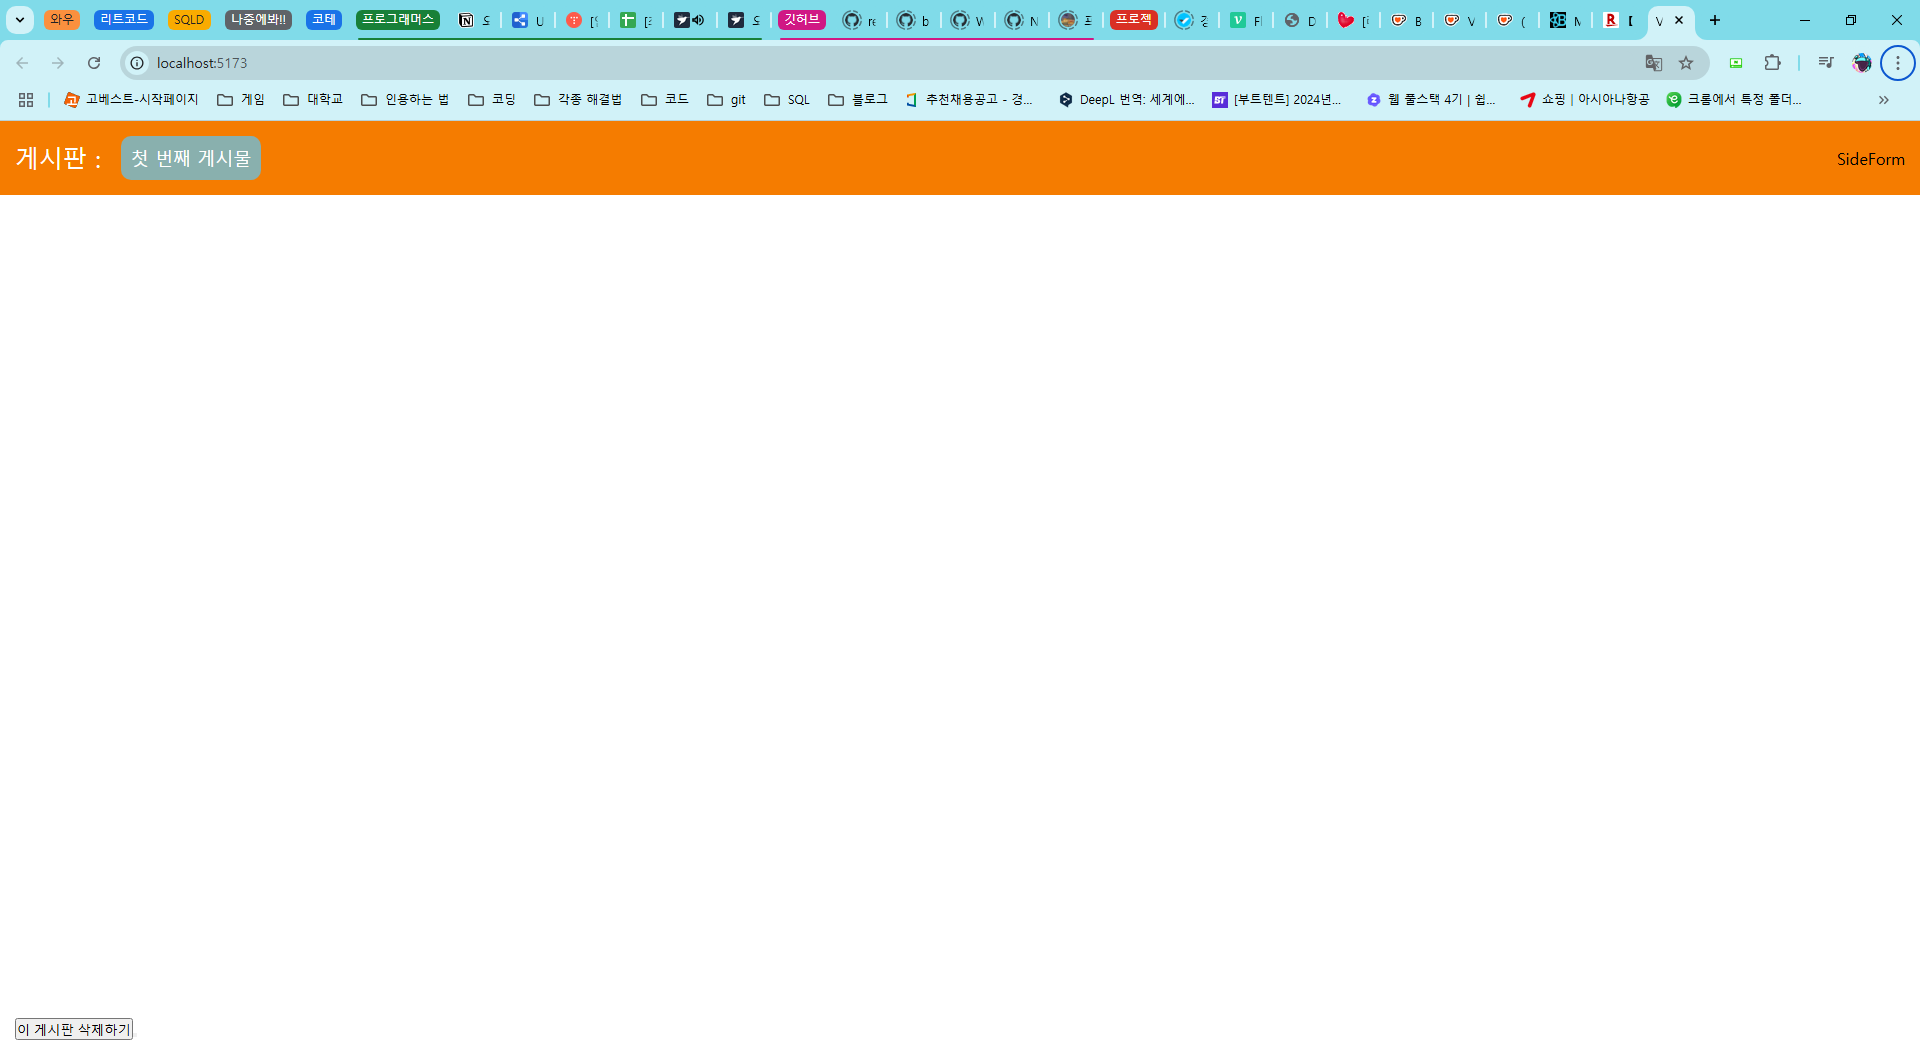The width and height of the screenshot is (1920, 1040).
Task: Reload the localhost page
Action: pyautogui.click(x=94, y=63)
